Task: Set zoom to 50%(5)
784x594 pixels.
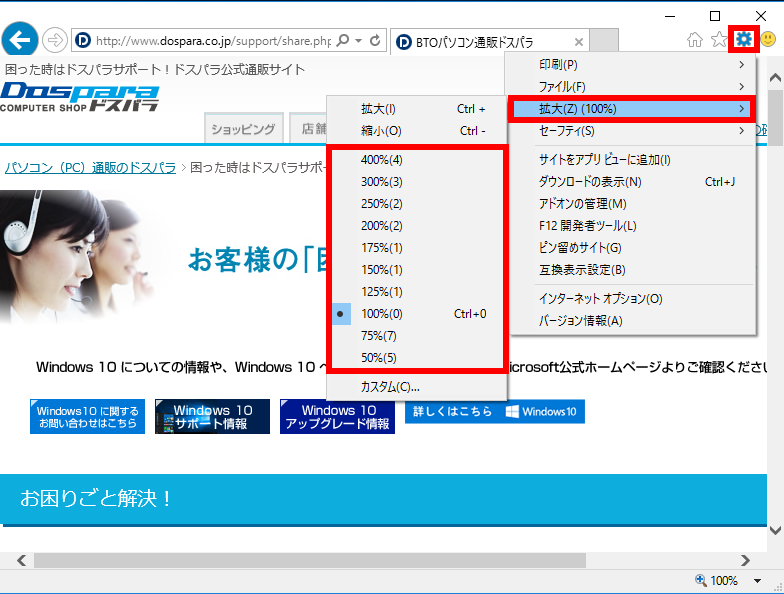Action: pyautogui.click(x=417, y=358)
